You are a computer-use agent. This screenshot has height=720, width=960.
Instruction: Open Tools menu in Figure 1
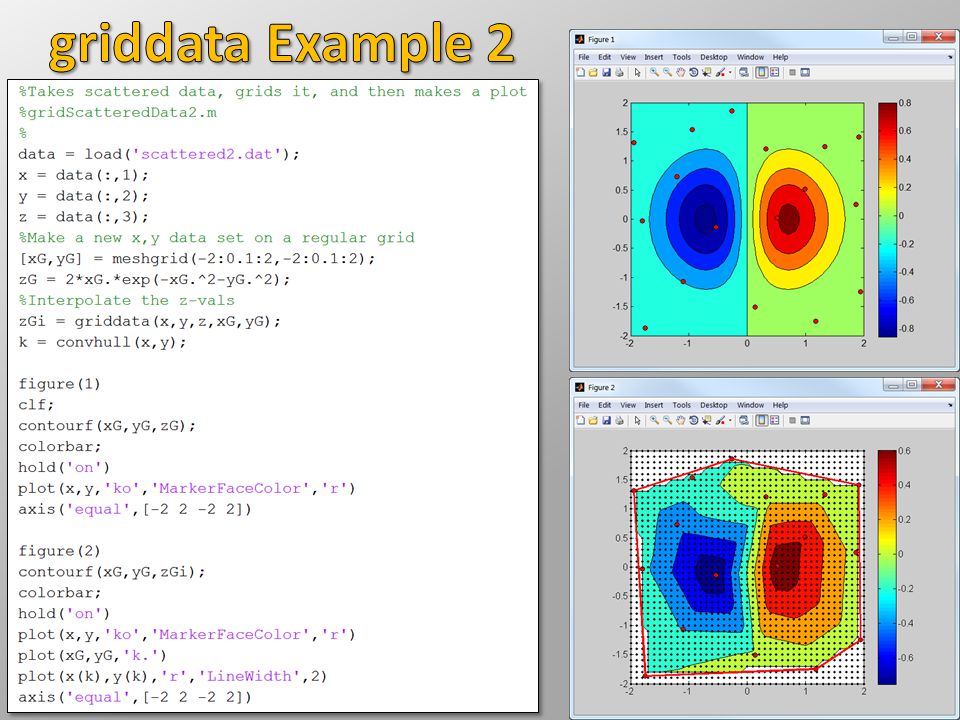pos(681,57)
